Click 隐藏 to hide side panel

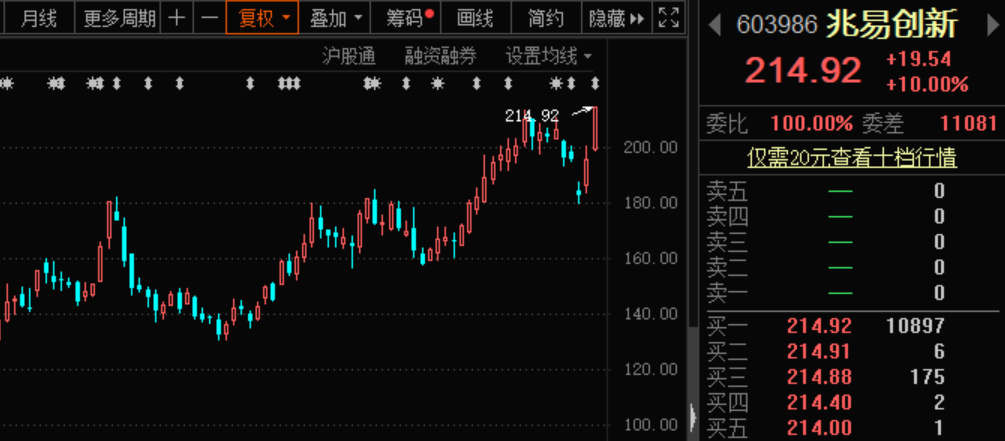pos(616,17)
